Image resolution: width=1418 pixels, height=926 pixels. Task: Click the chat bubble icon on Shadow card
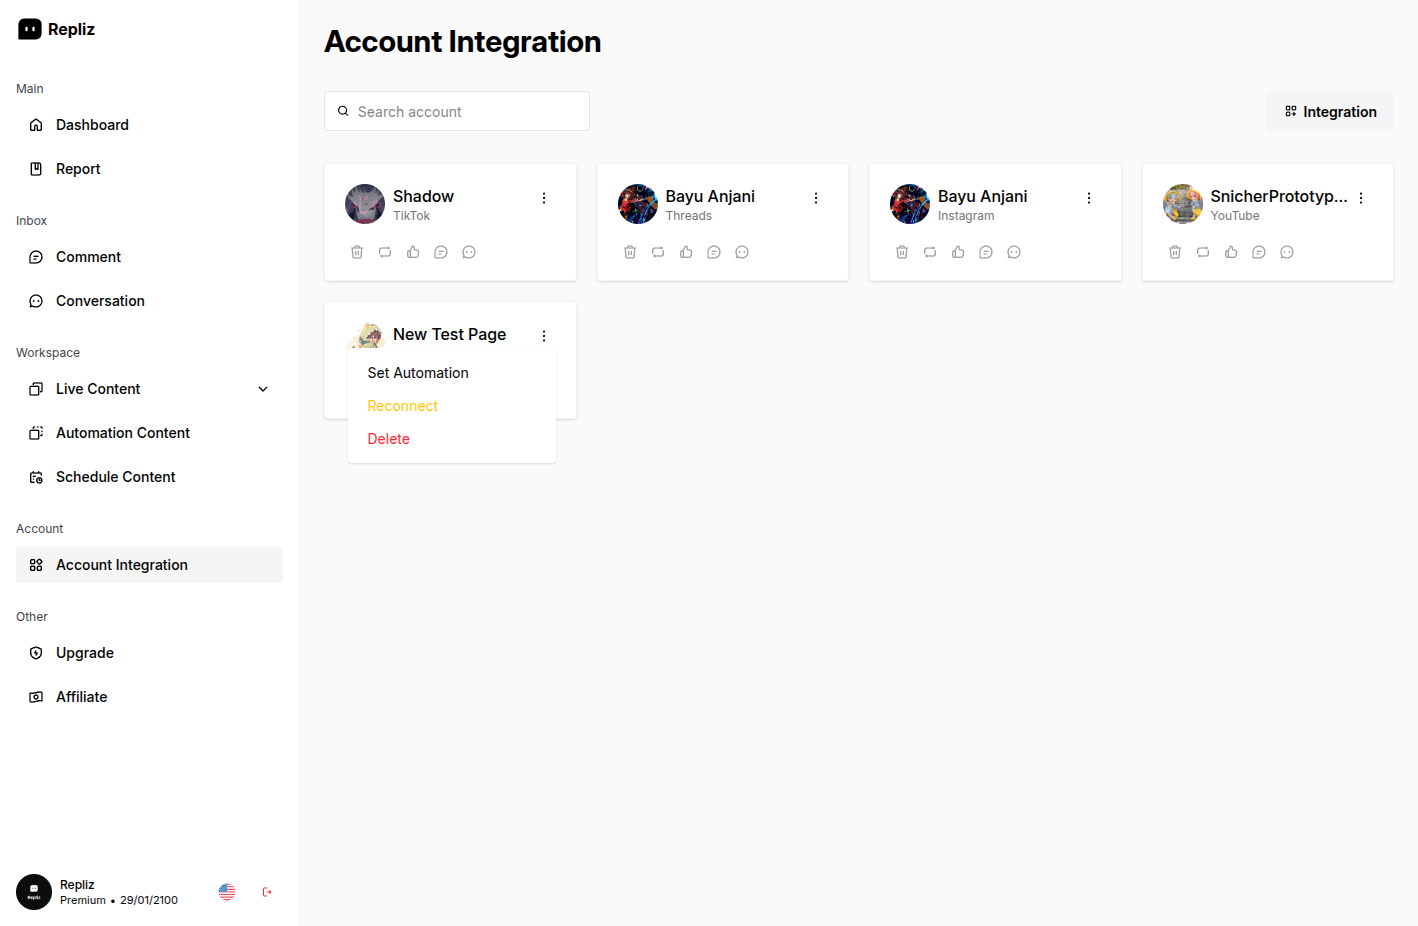(469, 252)
